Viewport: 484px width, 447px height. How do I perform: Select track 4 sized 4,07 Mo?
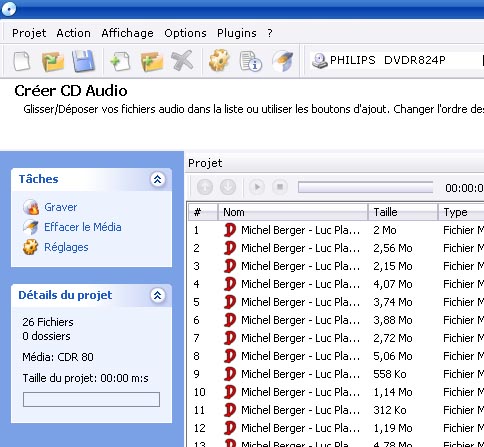pos(336,284)
